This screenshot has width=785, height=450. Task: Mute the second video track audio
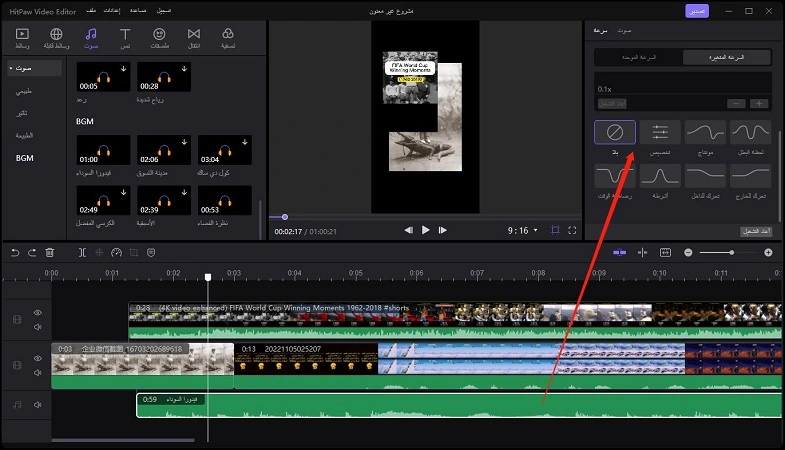click(38, 372)
